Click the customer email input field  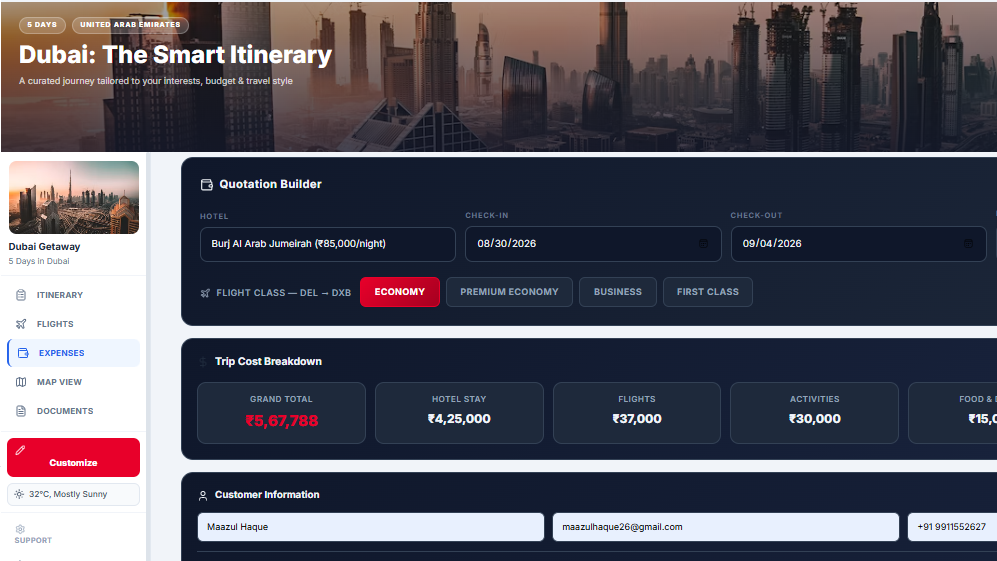click(x=725, y=527)
